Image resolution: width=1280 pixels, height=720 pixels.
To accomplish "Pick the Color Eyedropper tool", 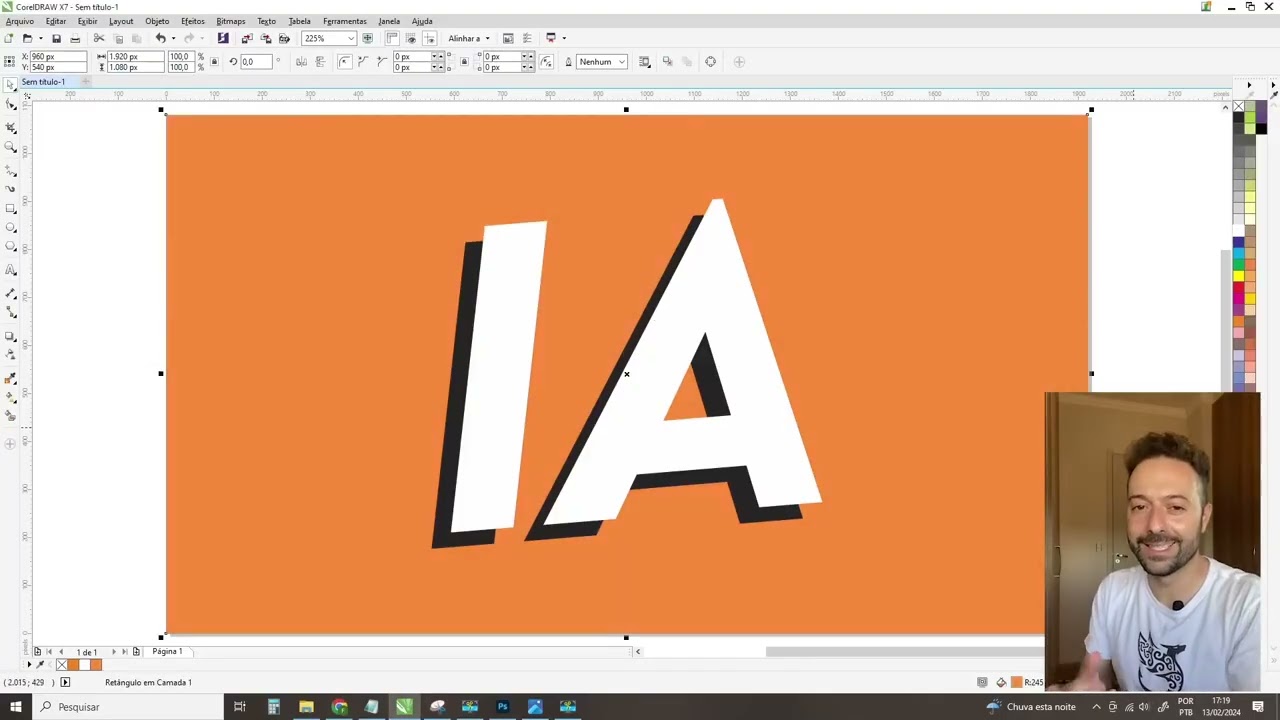I will pos(11,378).
